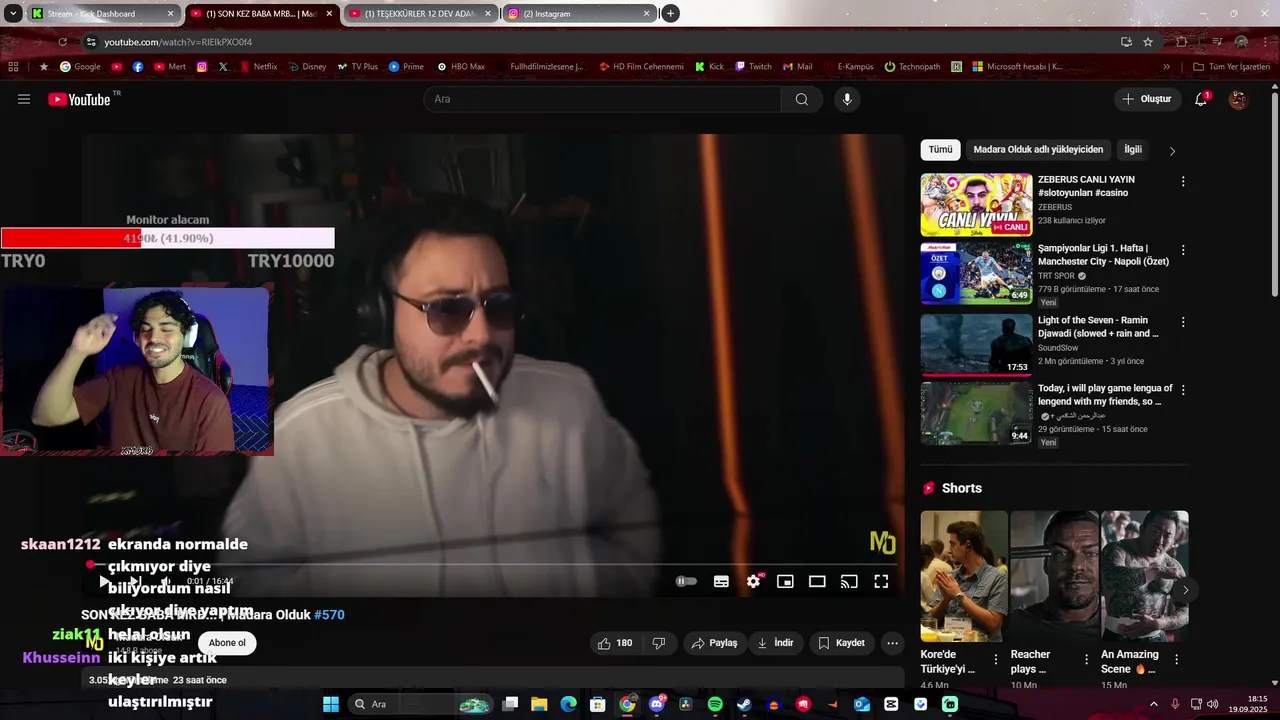Select the Tümü filter chip
Viewport: 1280px width, 720px height.
(940, 150)
